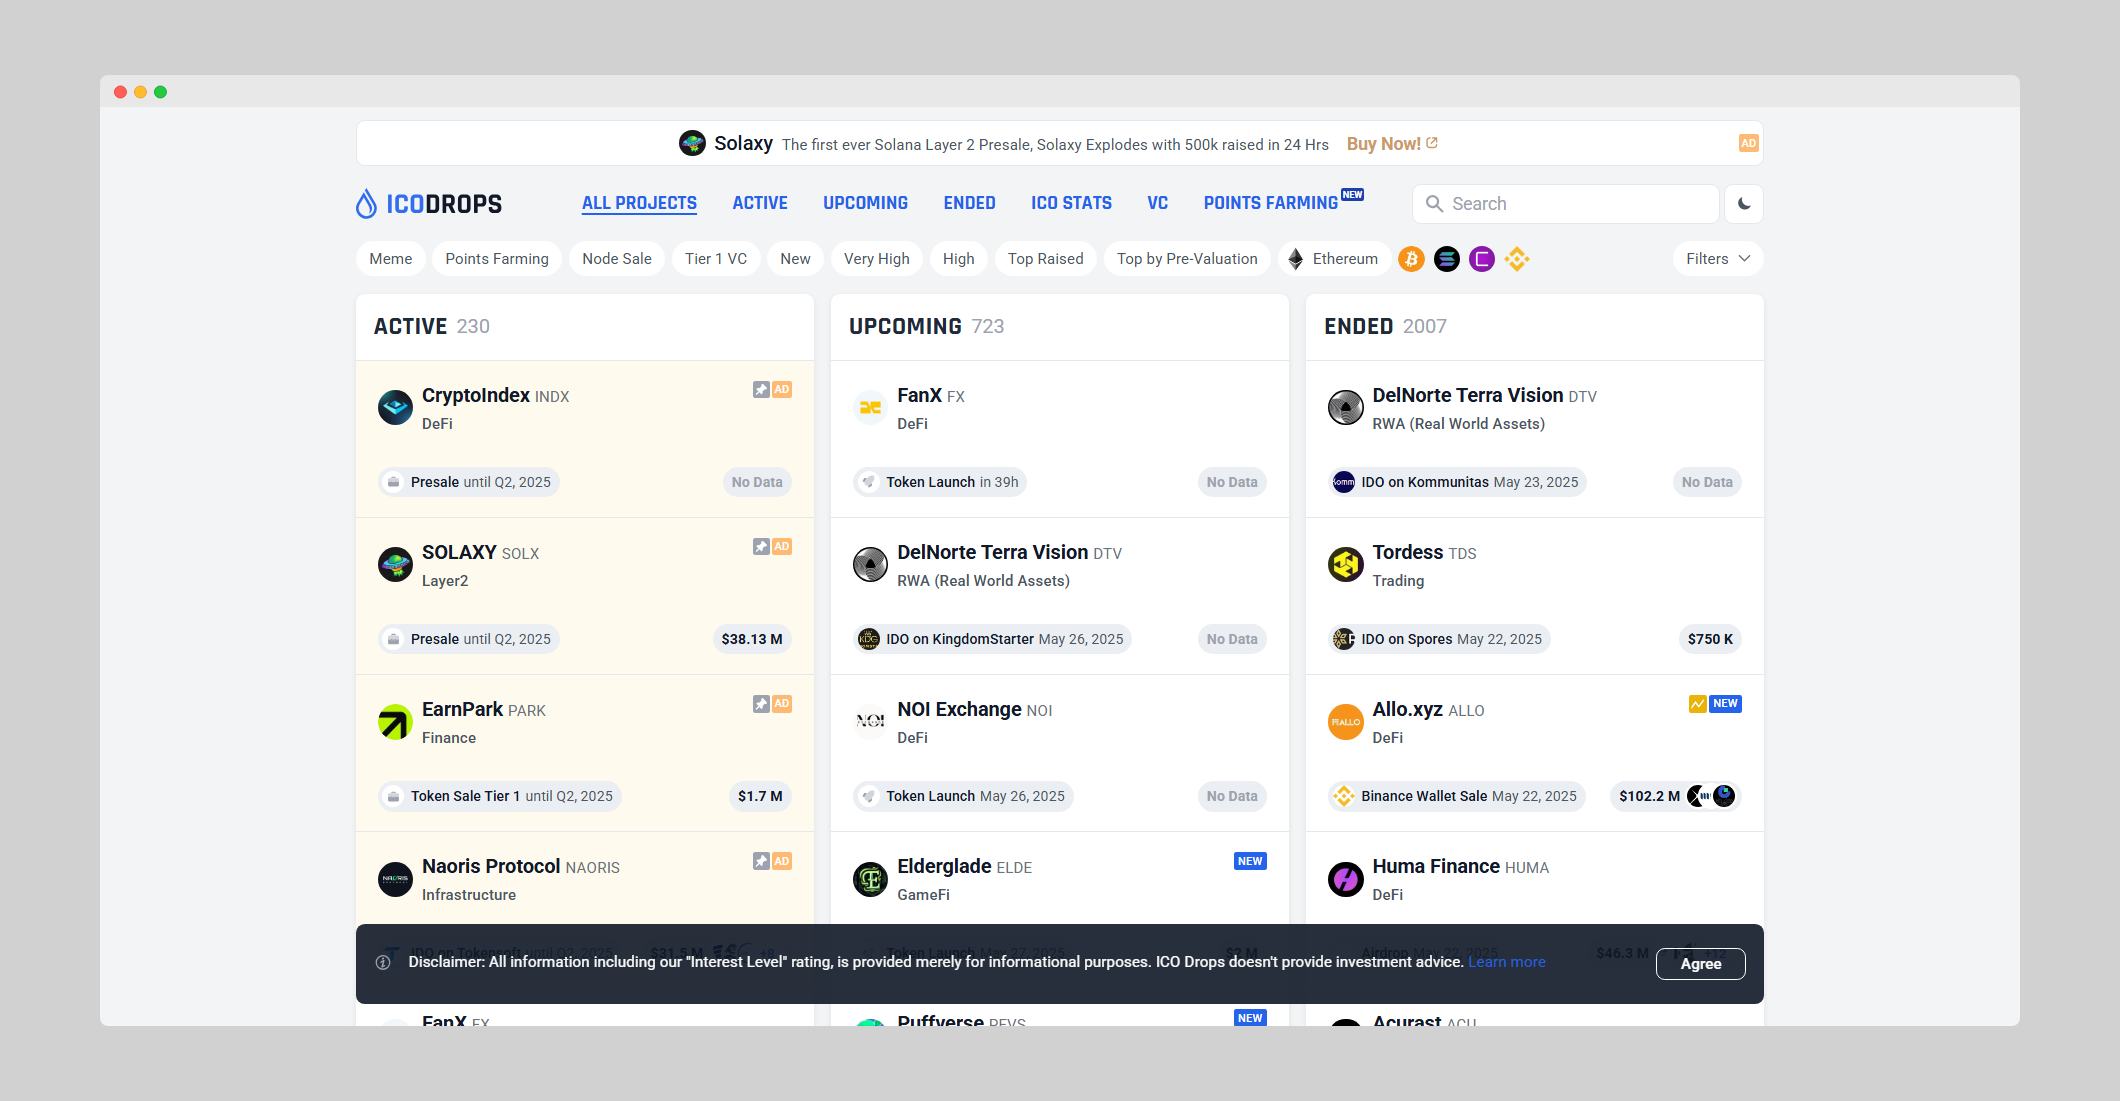Click the SOLAXY project logo
Screen dimensions: 2120x1101
tap(395, 565)
